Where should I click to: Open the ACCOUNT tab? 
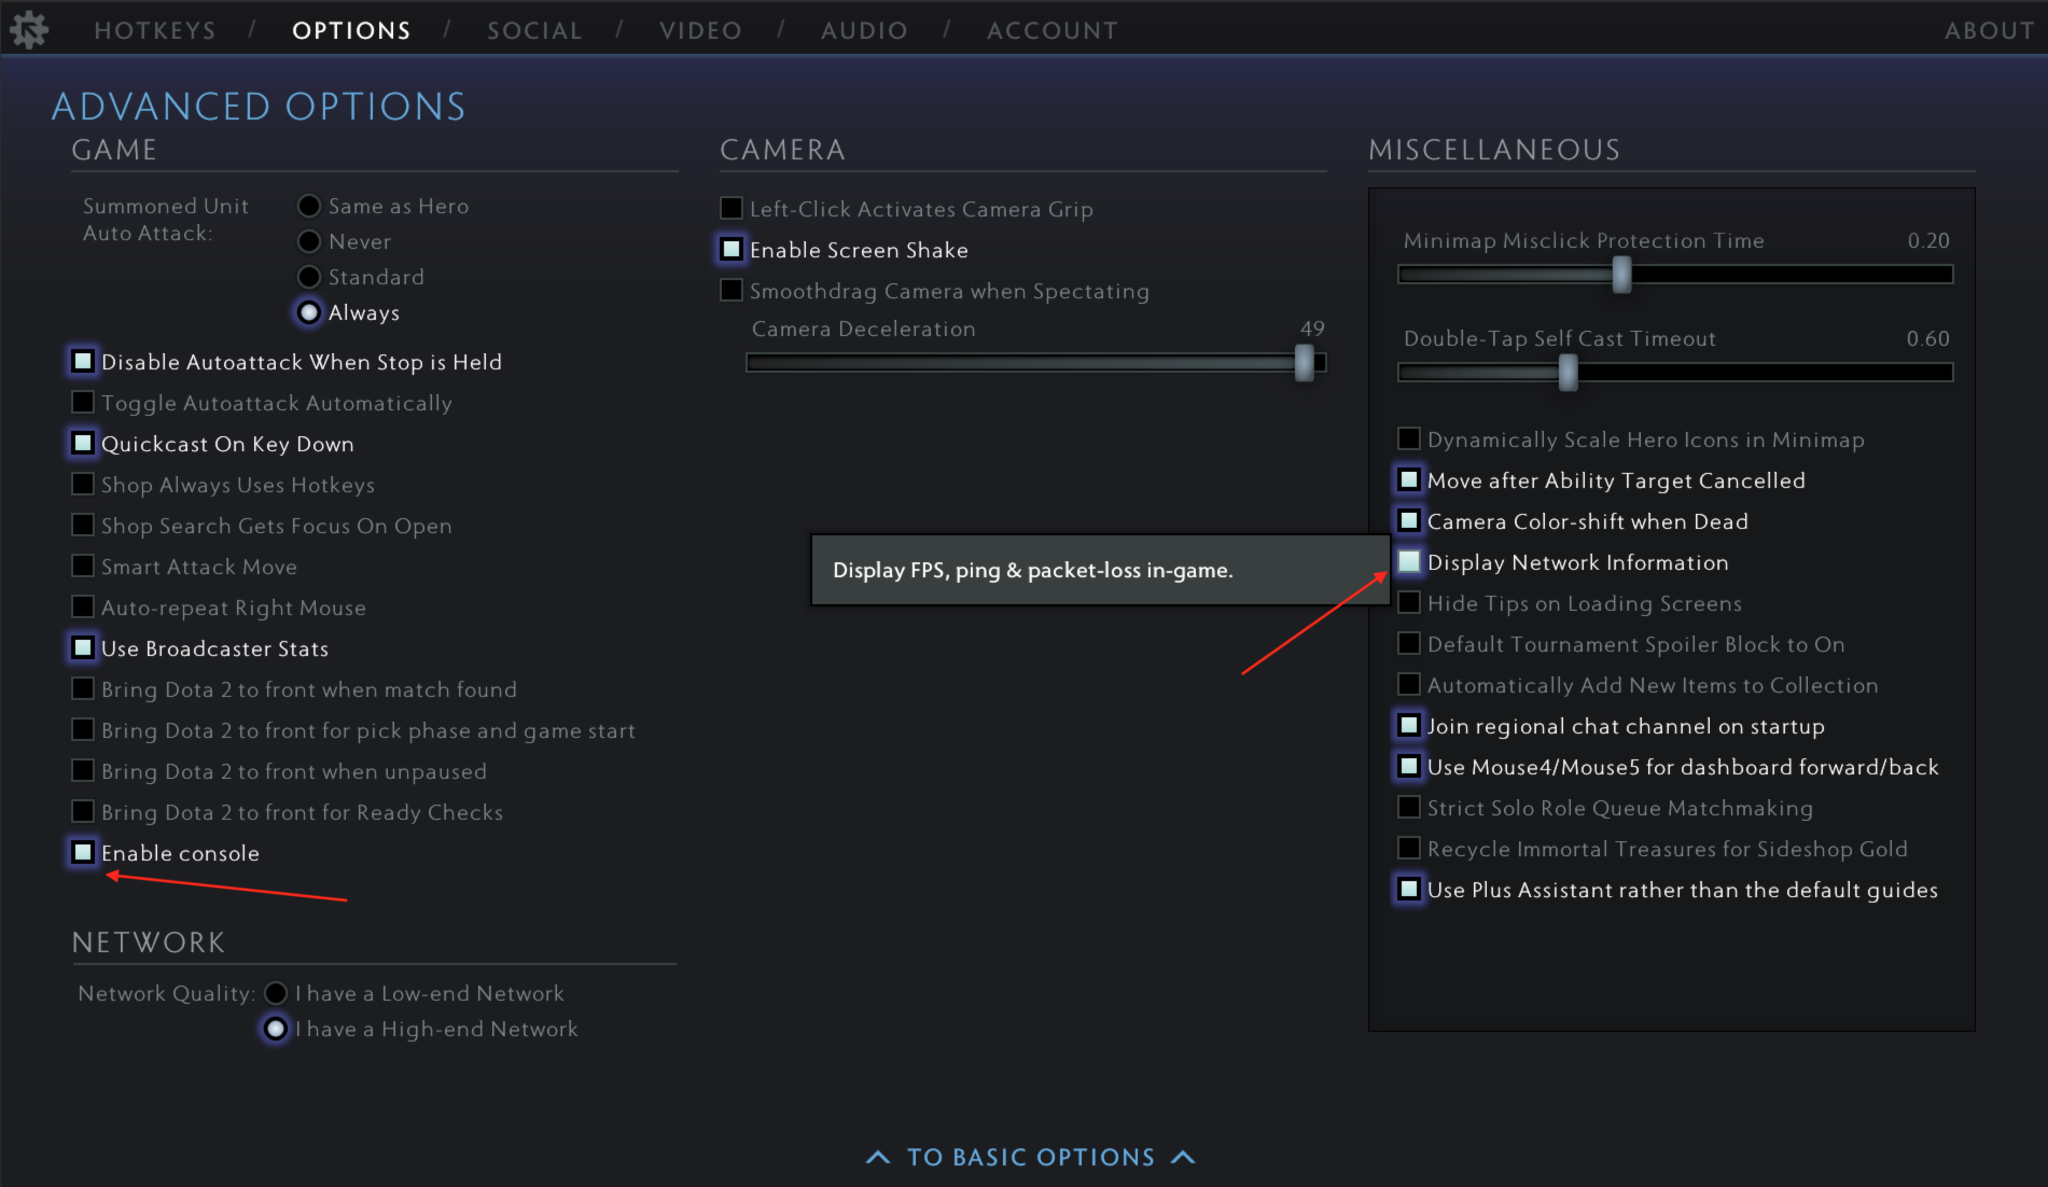coord(1052,30)
